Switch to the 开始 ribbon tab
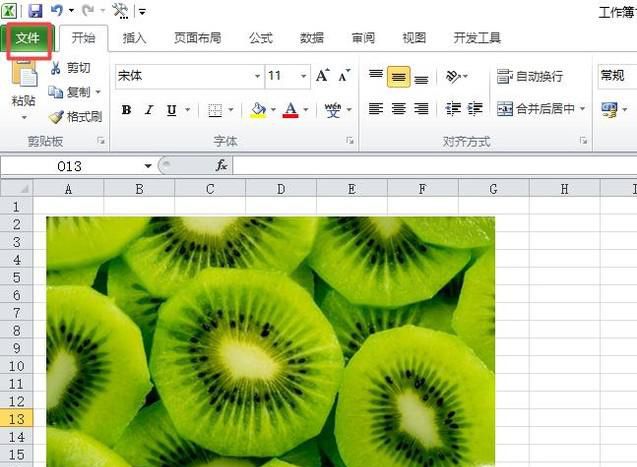Screen dimensions: 637x467 pyautogui.click(x=84, y=38)
